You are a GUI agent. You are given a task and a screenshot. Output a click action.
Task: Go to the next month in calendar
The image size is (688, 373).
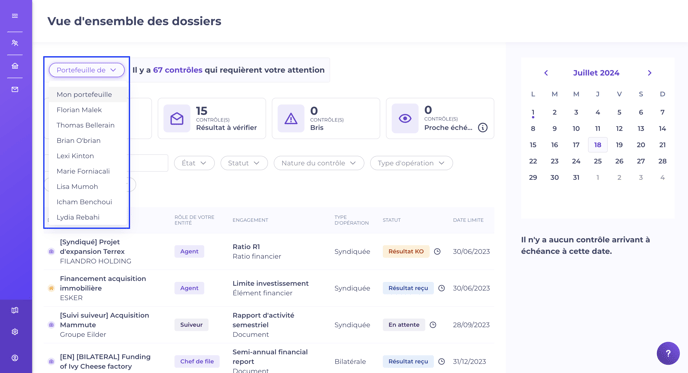coord(649,73)
